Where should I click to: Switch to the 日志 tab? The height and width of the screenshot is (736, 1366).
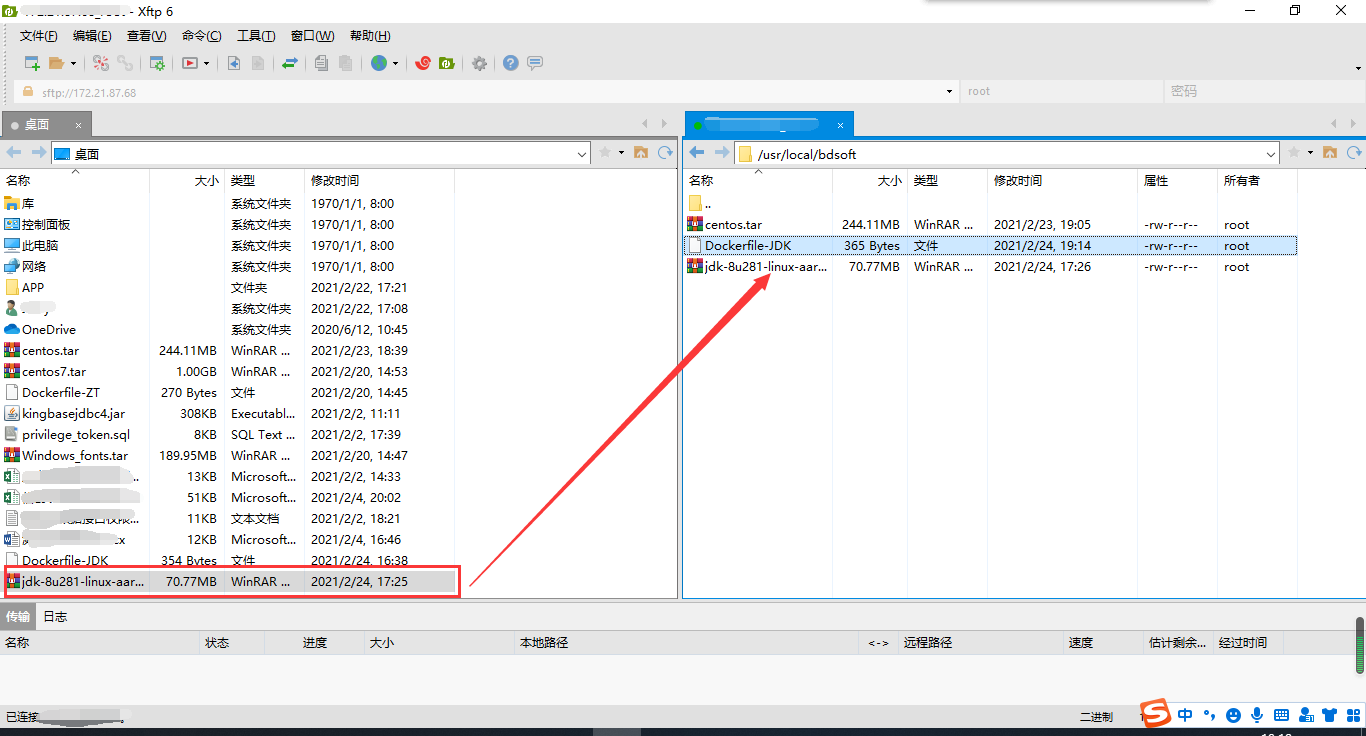point(55,616)
